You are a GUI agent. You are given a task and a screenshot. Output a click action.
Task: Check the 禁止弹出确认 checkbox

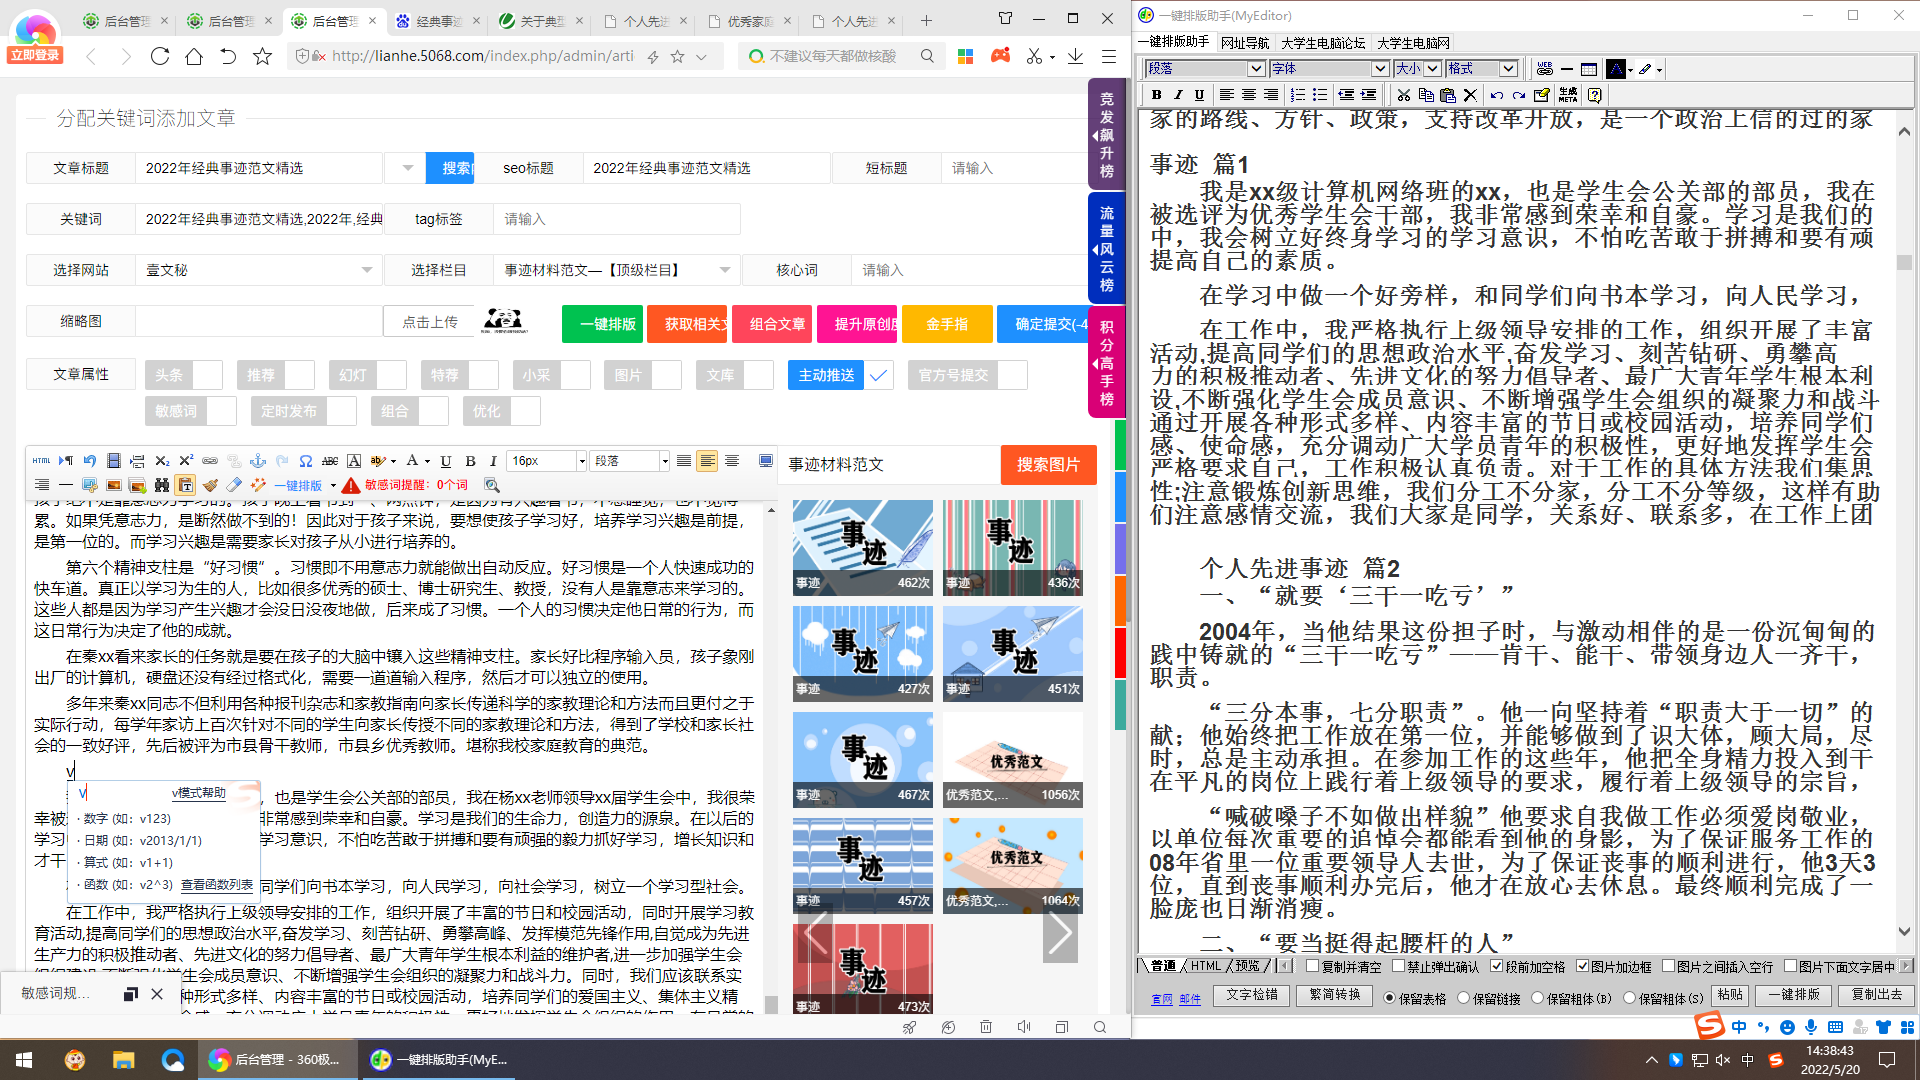pyautogui.click(x=1398, y=966)
